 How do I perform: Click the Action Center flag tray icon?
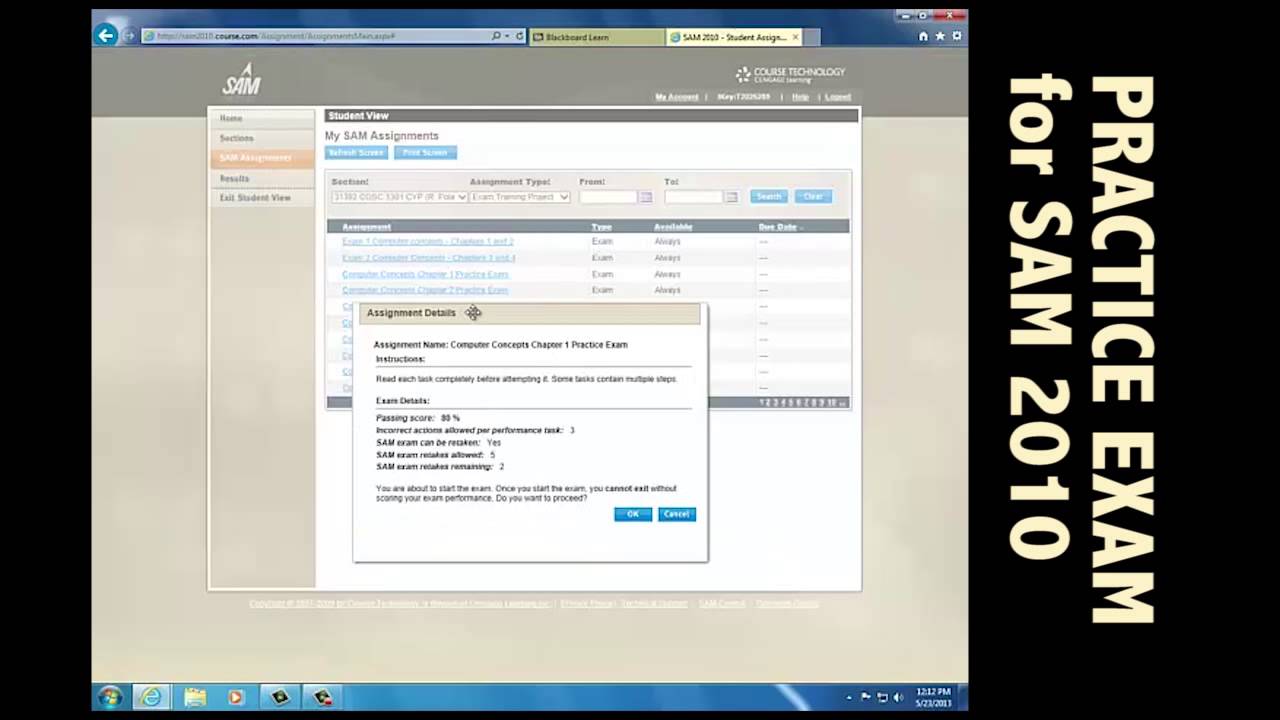(866, 697)
